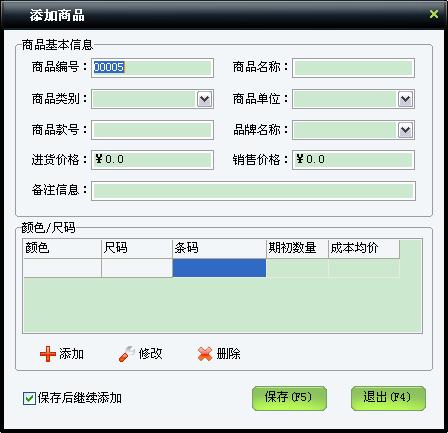Screen dimensions: 448x433
Task: Click the wrench 修改 edit icon
Action: click(x=126, y=354)
